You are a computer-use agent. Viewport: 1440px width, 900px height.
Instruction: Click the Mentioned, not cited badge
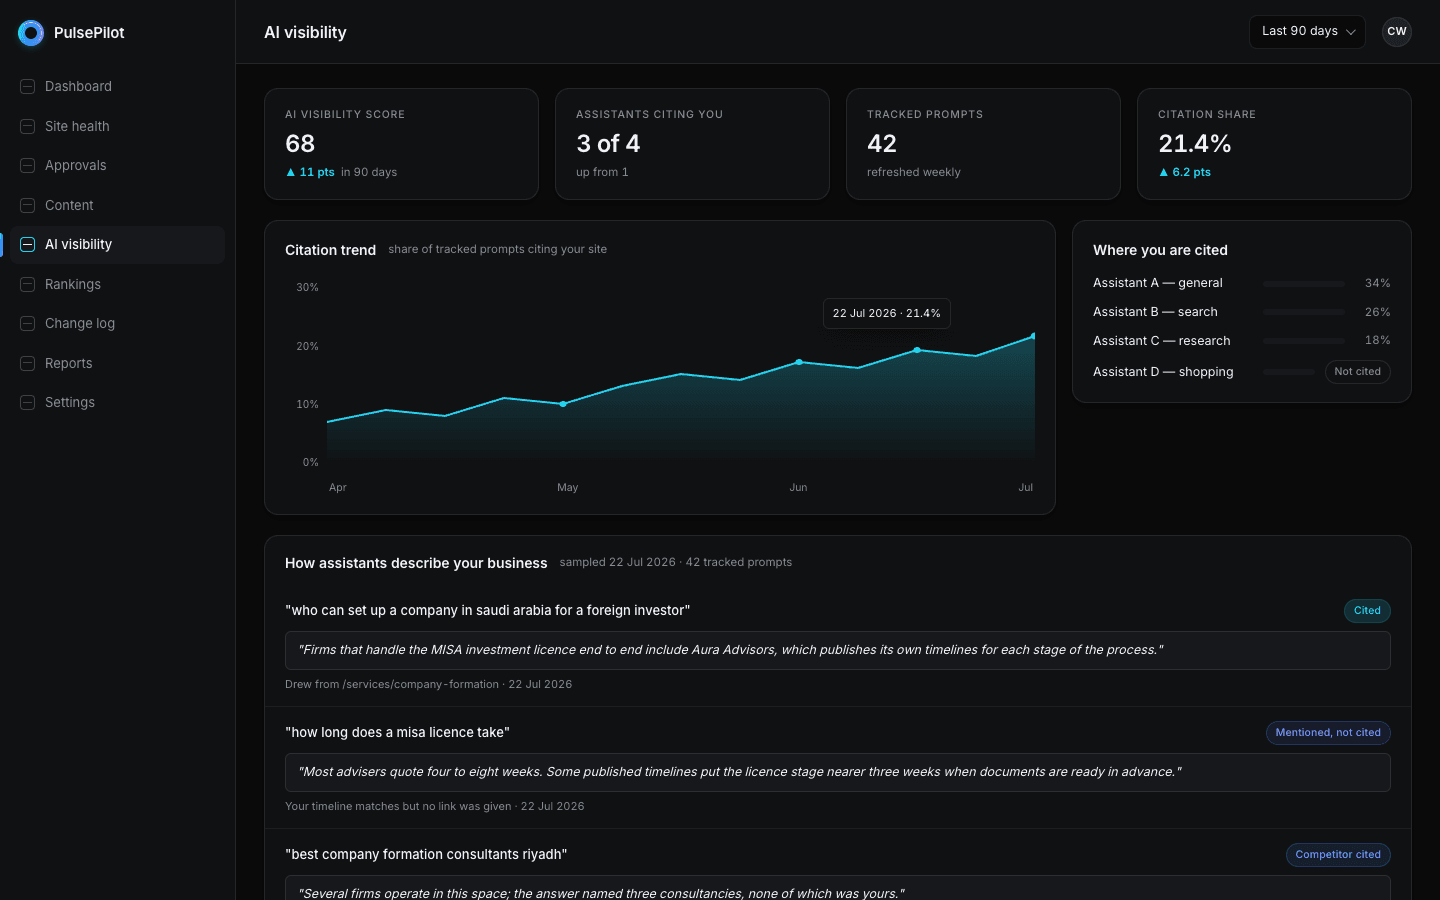pyautogui.click(x=1328, y=733)
